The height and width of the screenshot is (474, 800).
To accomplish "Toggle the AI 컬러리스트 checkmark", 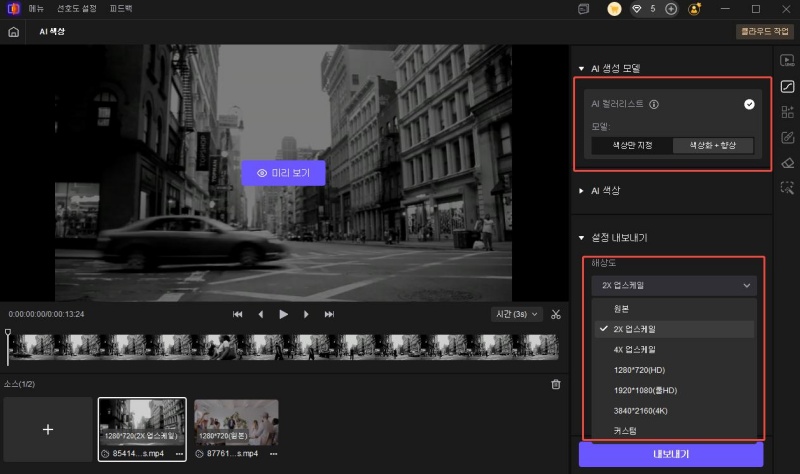I will (749, 103).
